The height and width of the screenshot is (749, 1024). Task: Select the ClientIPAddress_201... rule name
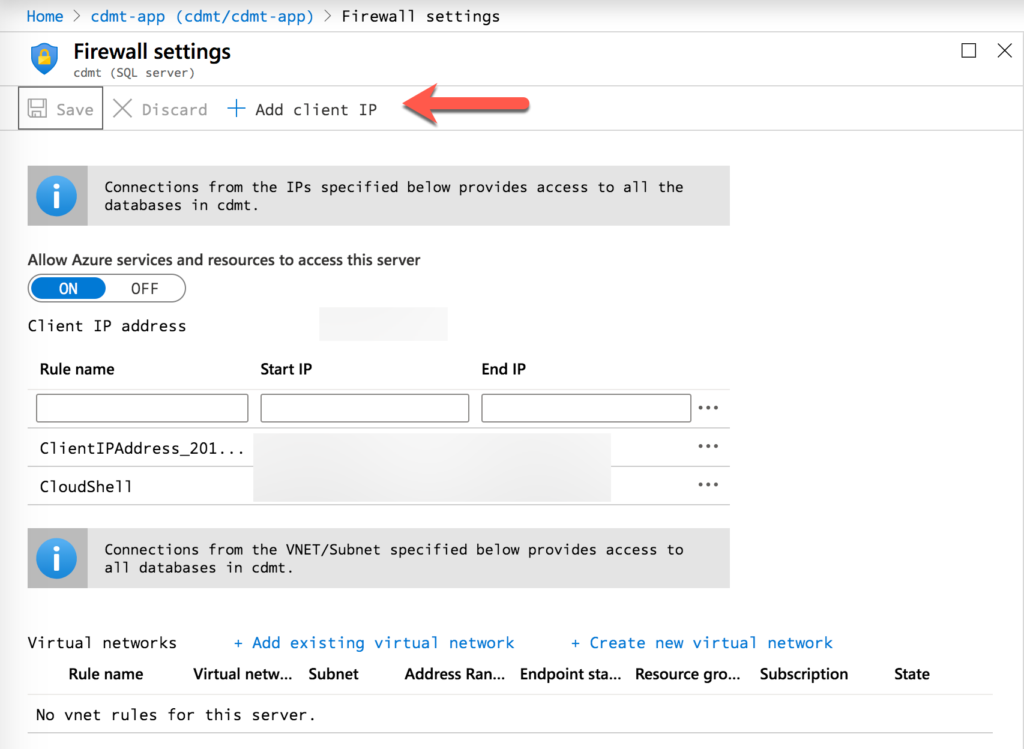(x=142, y=449)
